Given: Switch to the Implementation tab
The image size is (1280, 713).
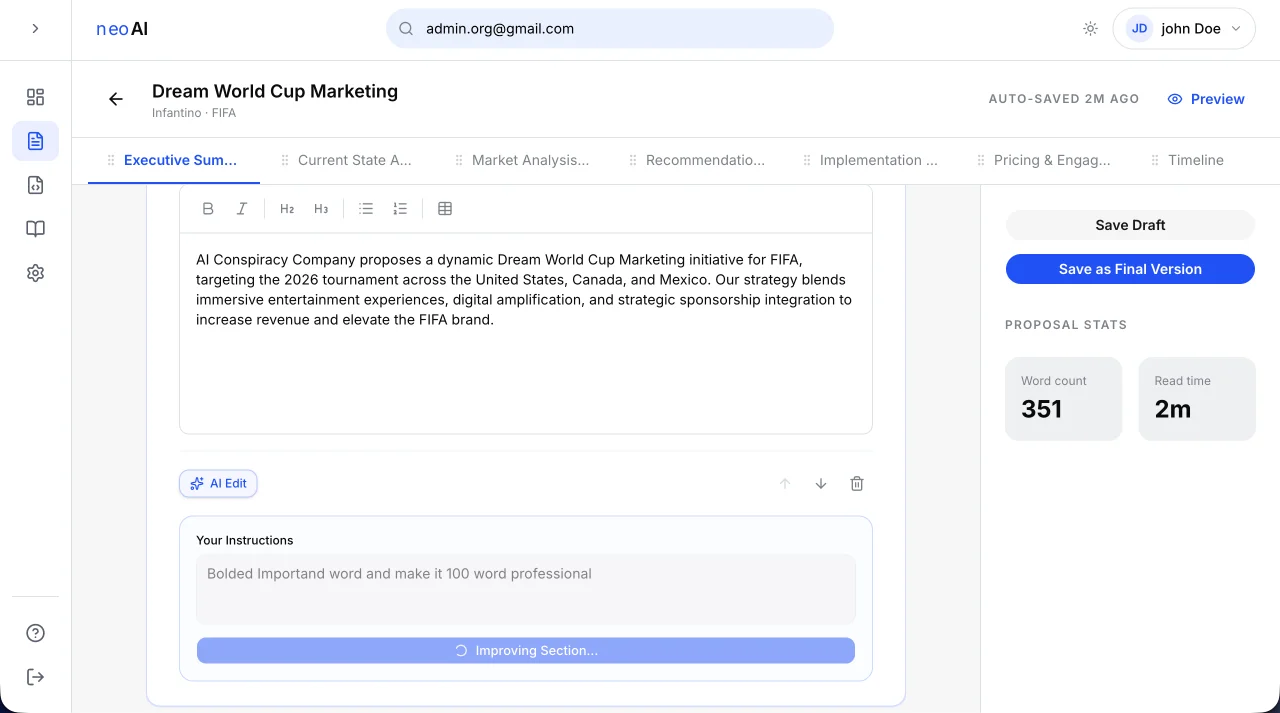Looking at the screenshot, I should 869,160.
